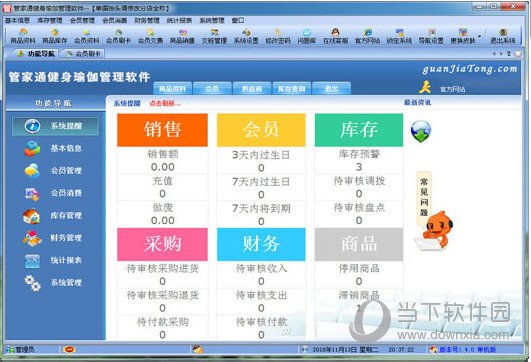The image size is (531, 362).
Task: Open the 会员资料 toolbar icon
Action: click(x=87, y=36)
